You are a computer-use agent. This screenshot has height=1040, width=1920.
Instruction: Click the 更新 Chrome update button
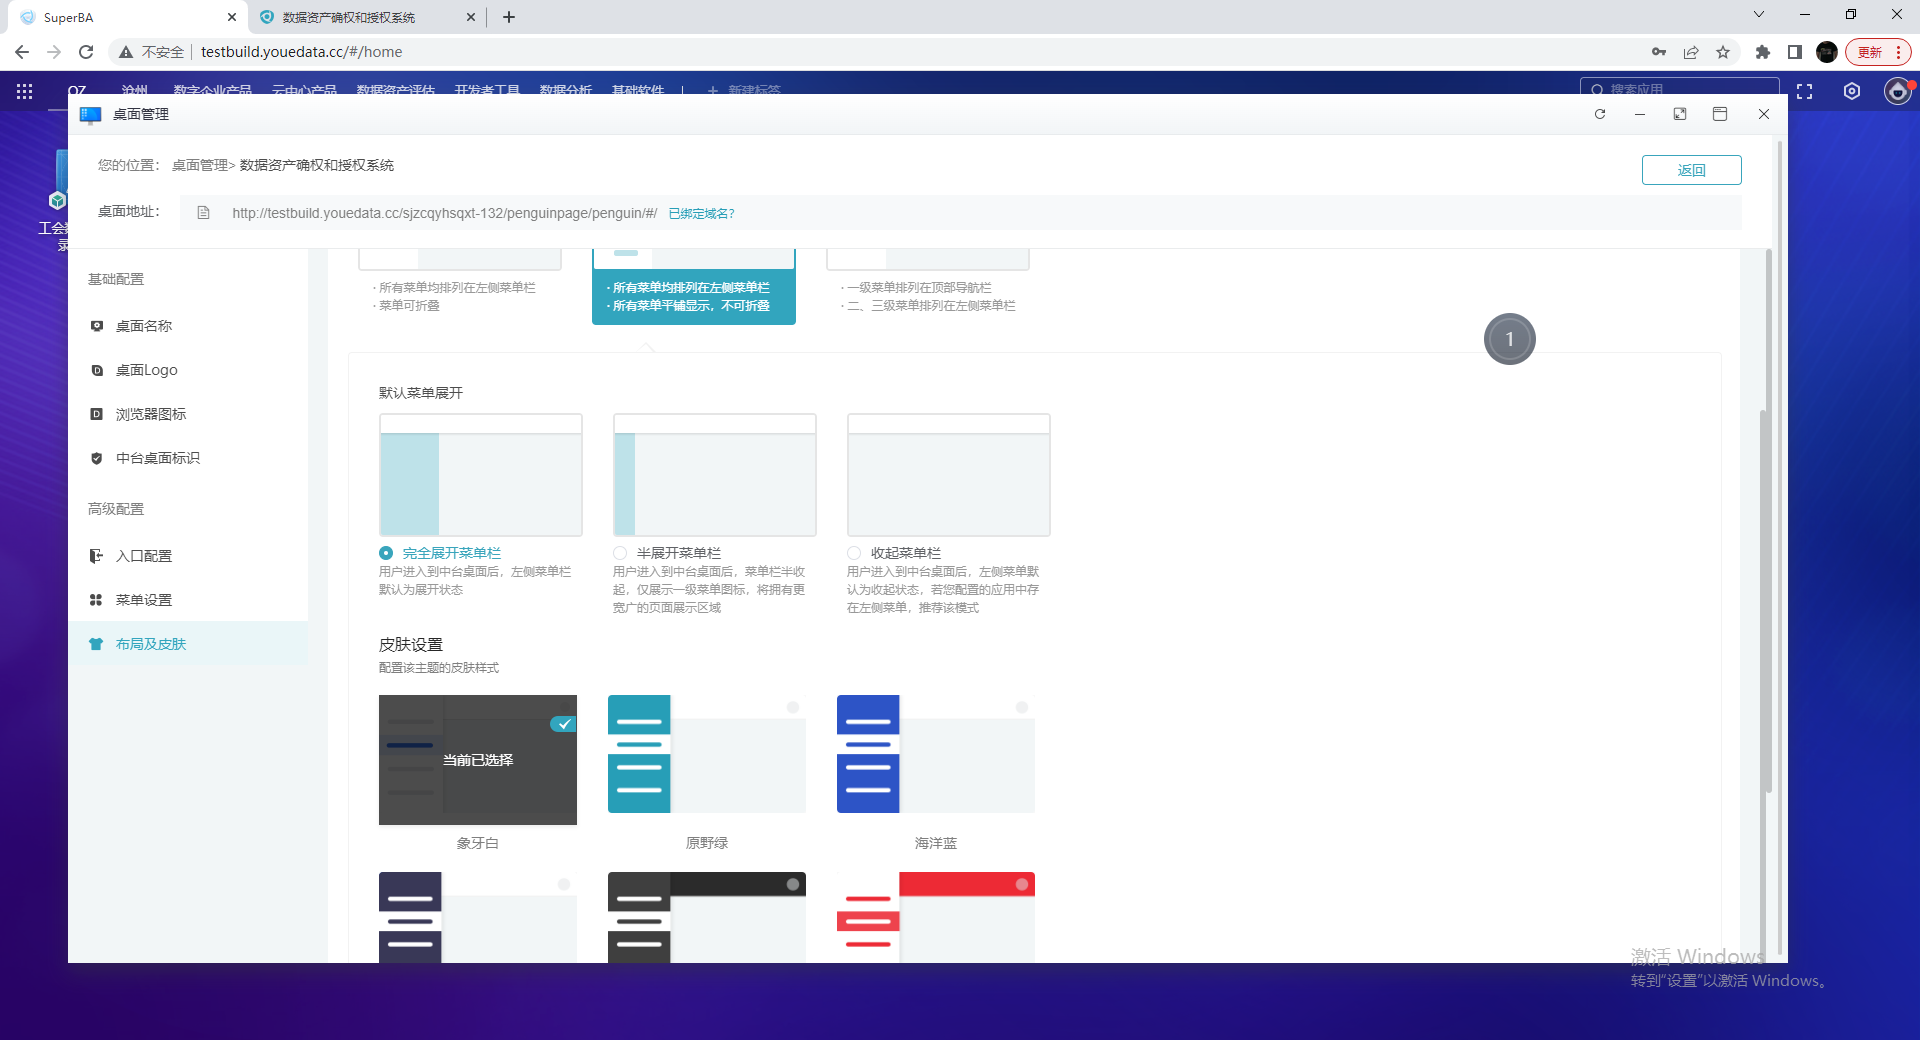[1878, 52]
